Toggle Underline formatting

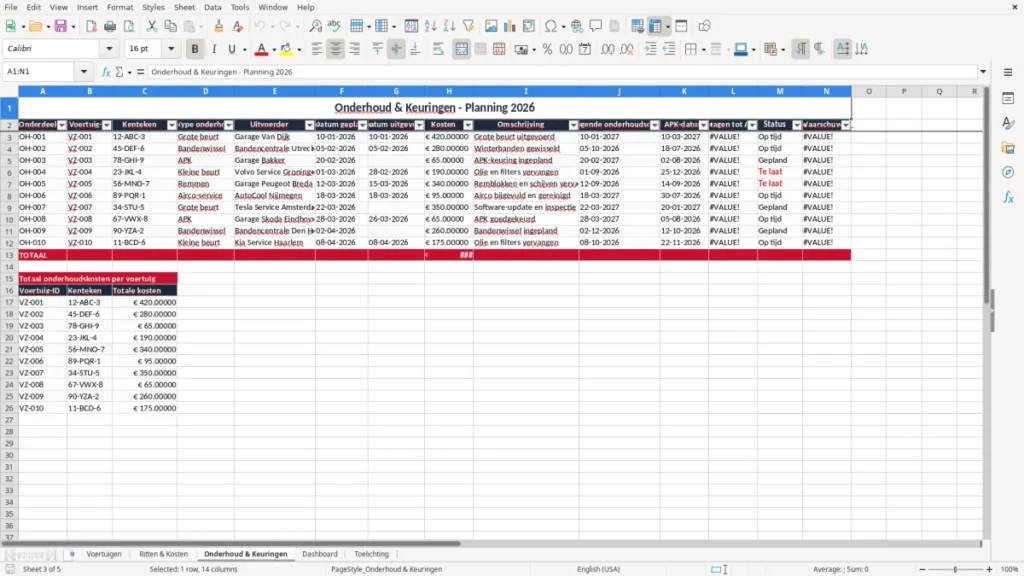(x=231, y=49)
